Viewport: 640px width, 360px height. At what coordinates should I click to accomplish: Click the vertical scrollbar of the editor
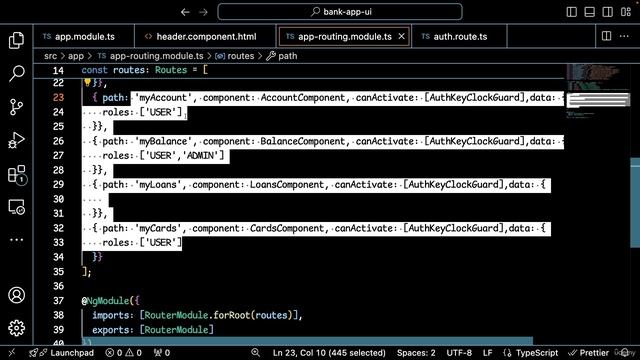point(635,203)
